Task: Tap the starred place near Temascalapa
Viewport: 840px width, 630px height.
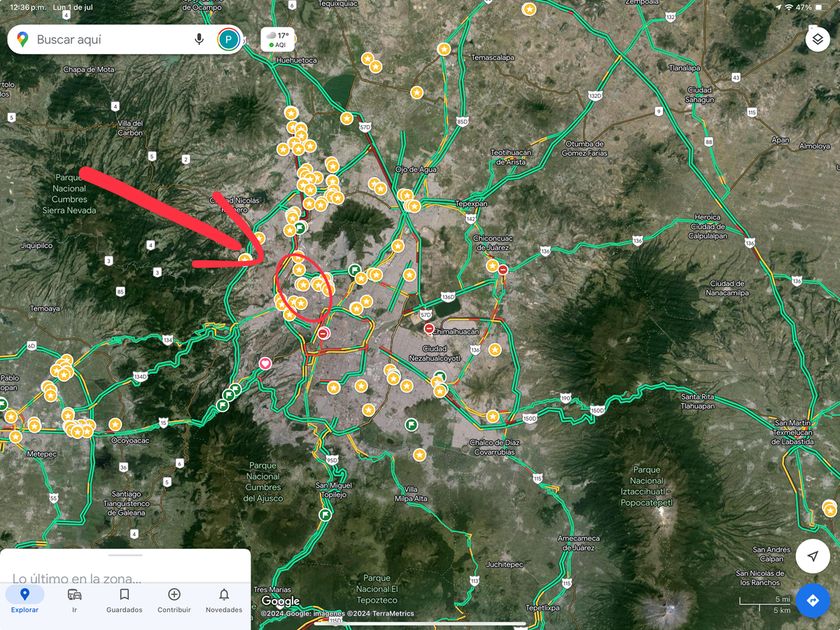Action: tap(444, 49)
